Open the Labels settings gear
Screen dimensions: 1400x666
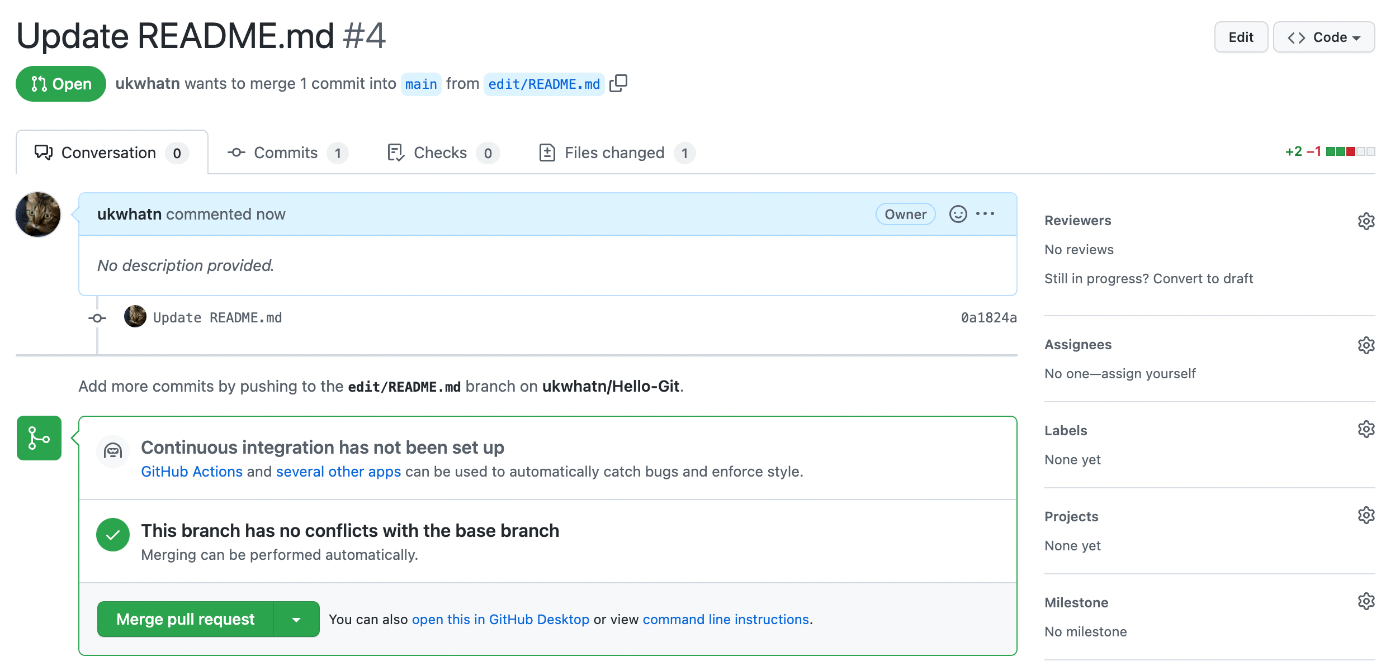point(1366,428)
